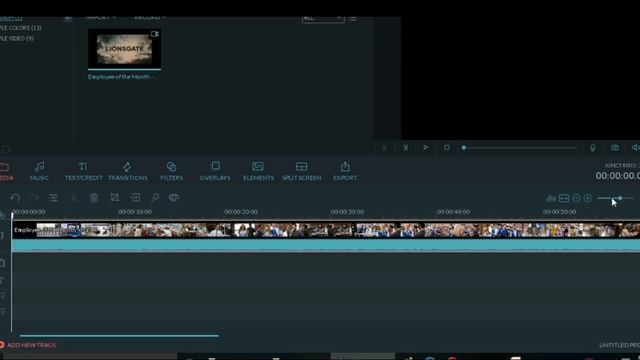Open the Music library tab
This screenshot has height=360, width=640.
(39, 171)
